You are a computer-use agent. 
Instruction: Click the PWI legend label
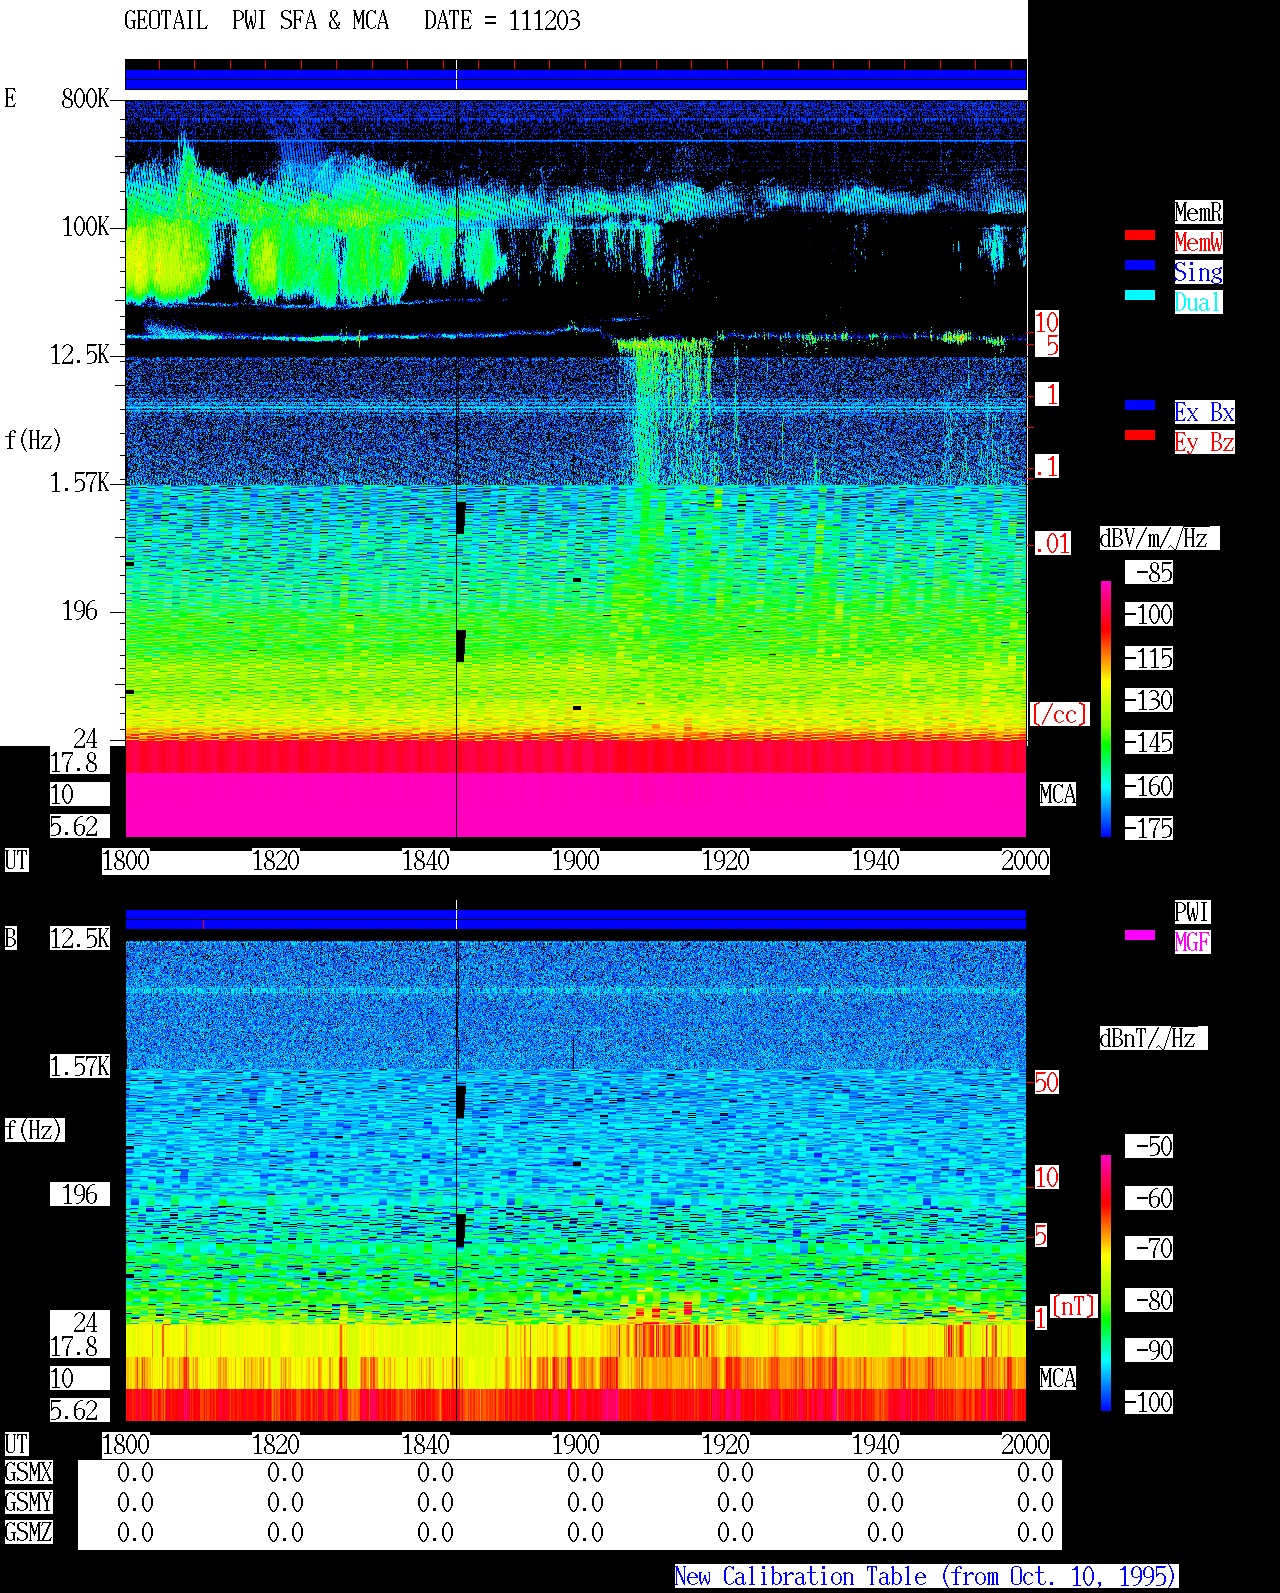click(x=1192, y=912)
